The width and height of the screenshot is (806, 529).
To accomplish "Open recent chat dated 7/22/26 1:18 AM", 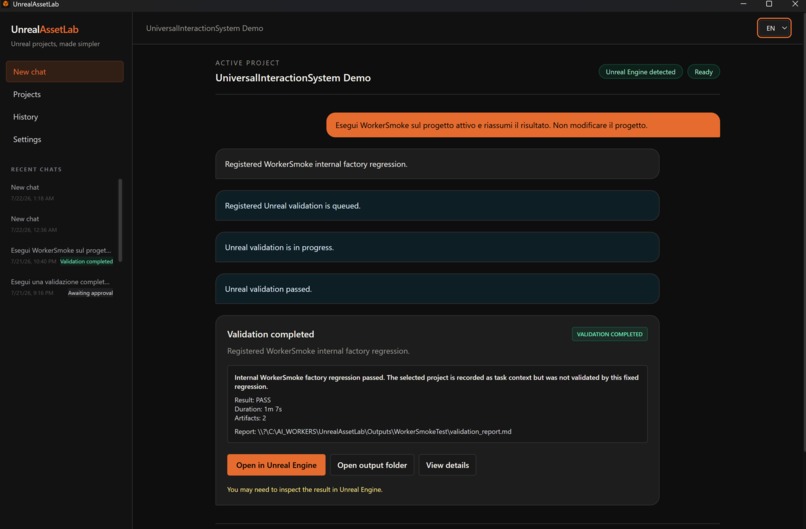I will pyautogui.click(x=62, y=192).
